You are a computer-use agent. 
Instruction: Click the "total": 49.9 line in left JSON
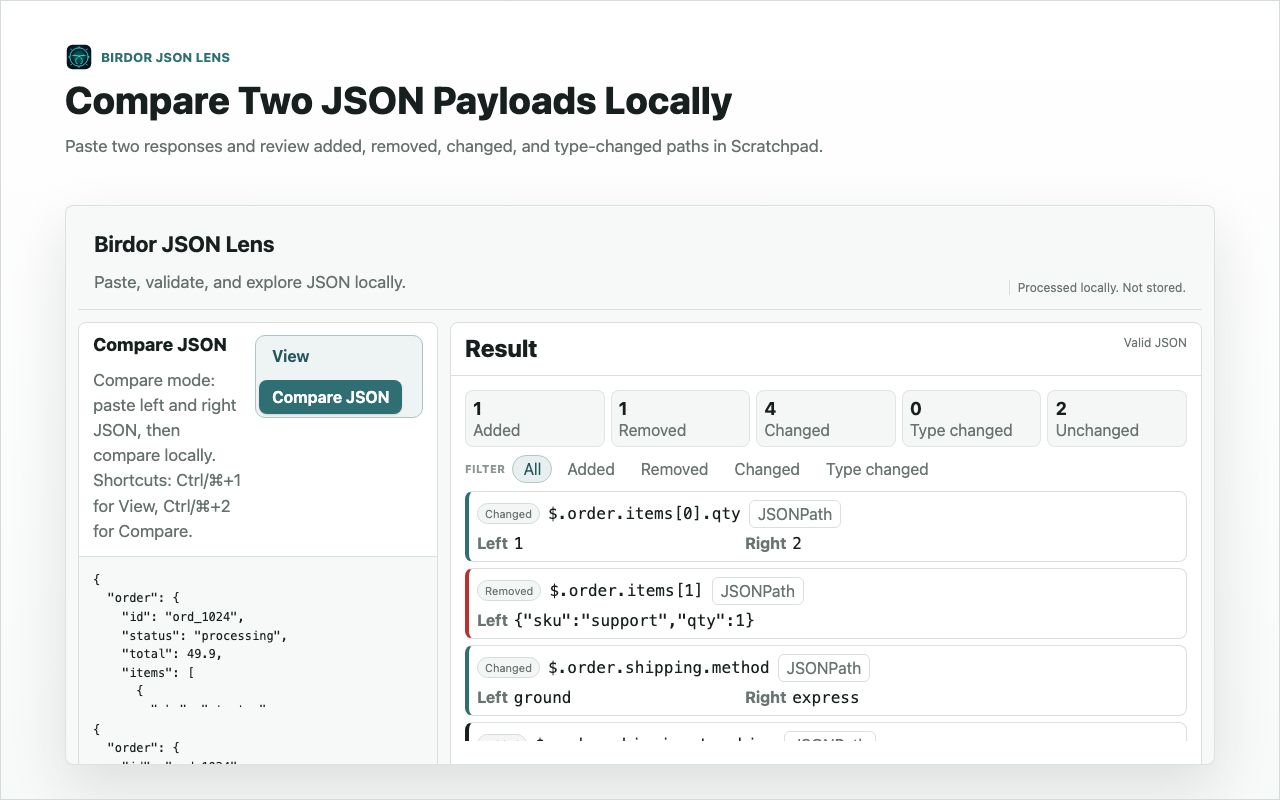coord(172,654)
